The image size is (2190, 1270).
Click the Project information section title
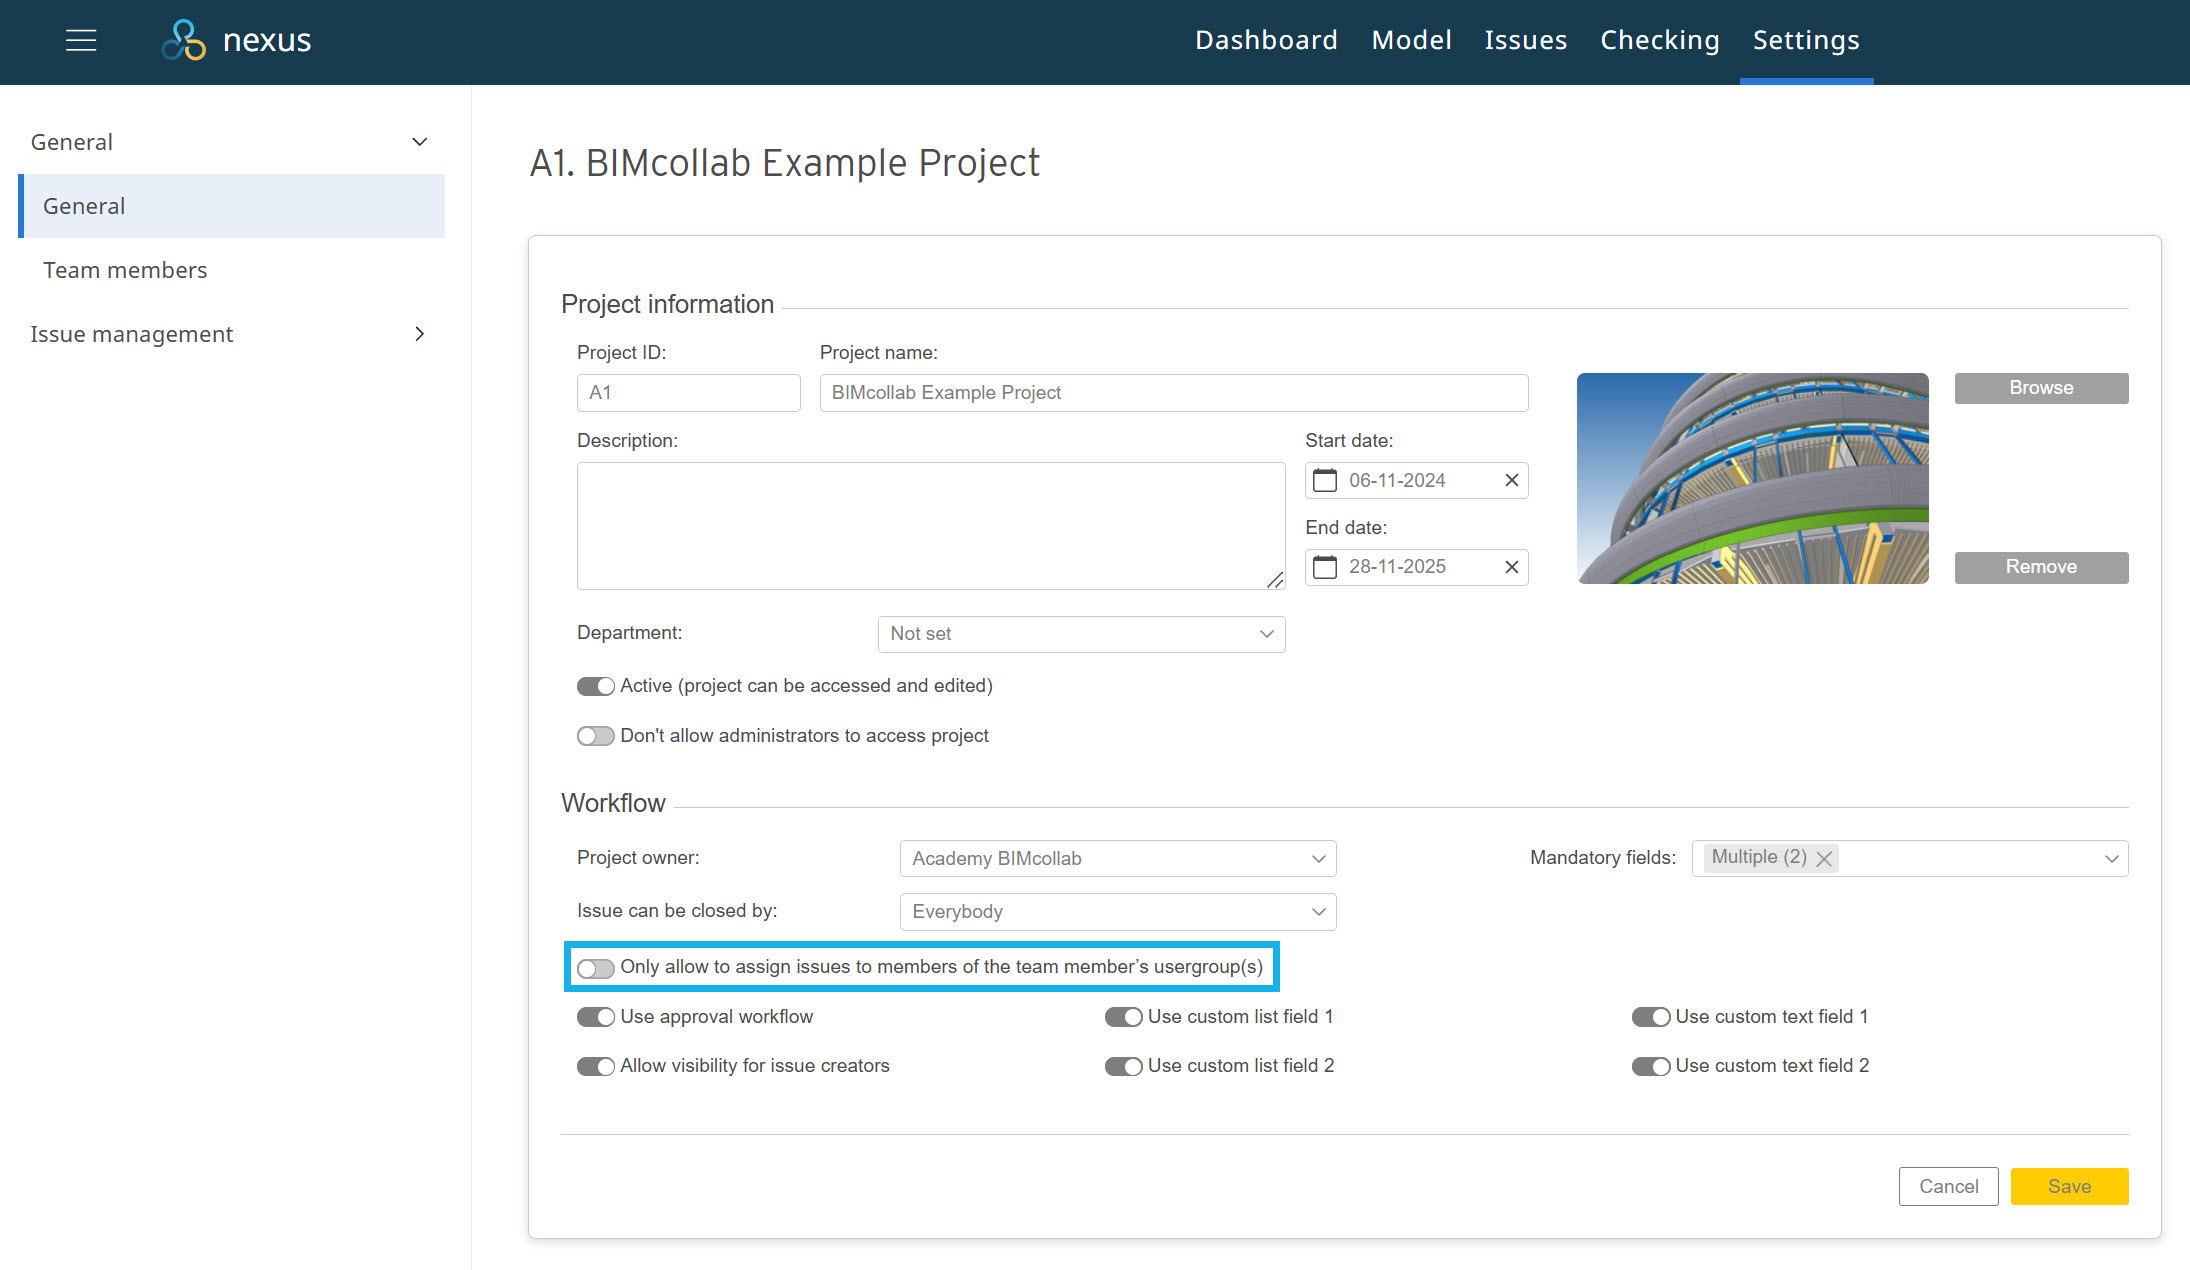667,304
